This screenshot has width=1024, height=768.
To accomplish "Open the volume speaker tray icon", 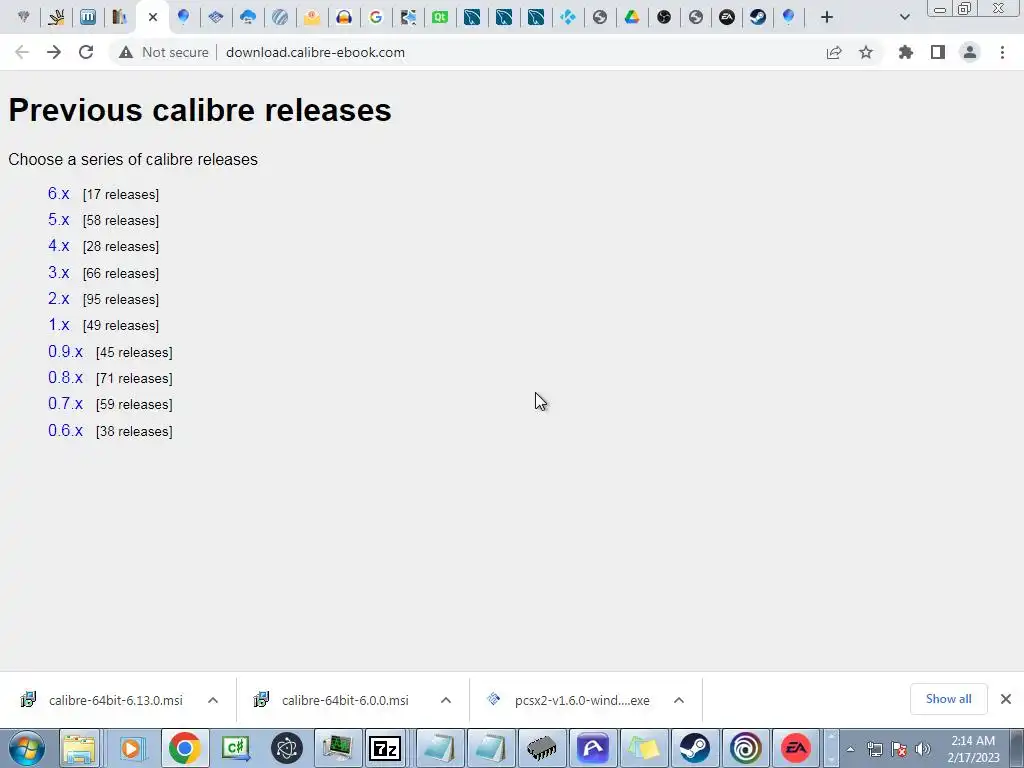I will [922, 749].
